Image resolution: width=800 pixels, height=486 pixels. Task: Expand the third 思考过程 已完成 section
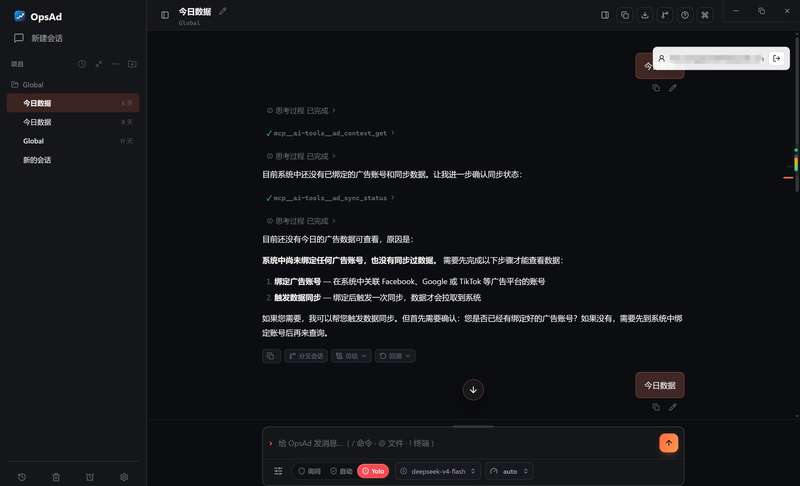point(301,221)
